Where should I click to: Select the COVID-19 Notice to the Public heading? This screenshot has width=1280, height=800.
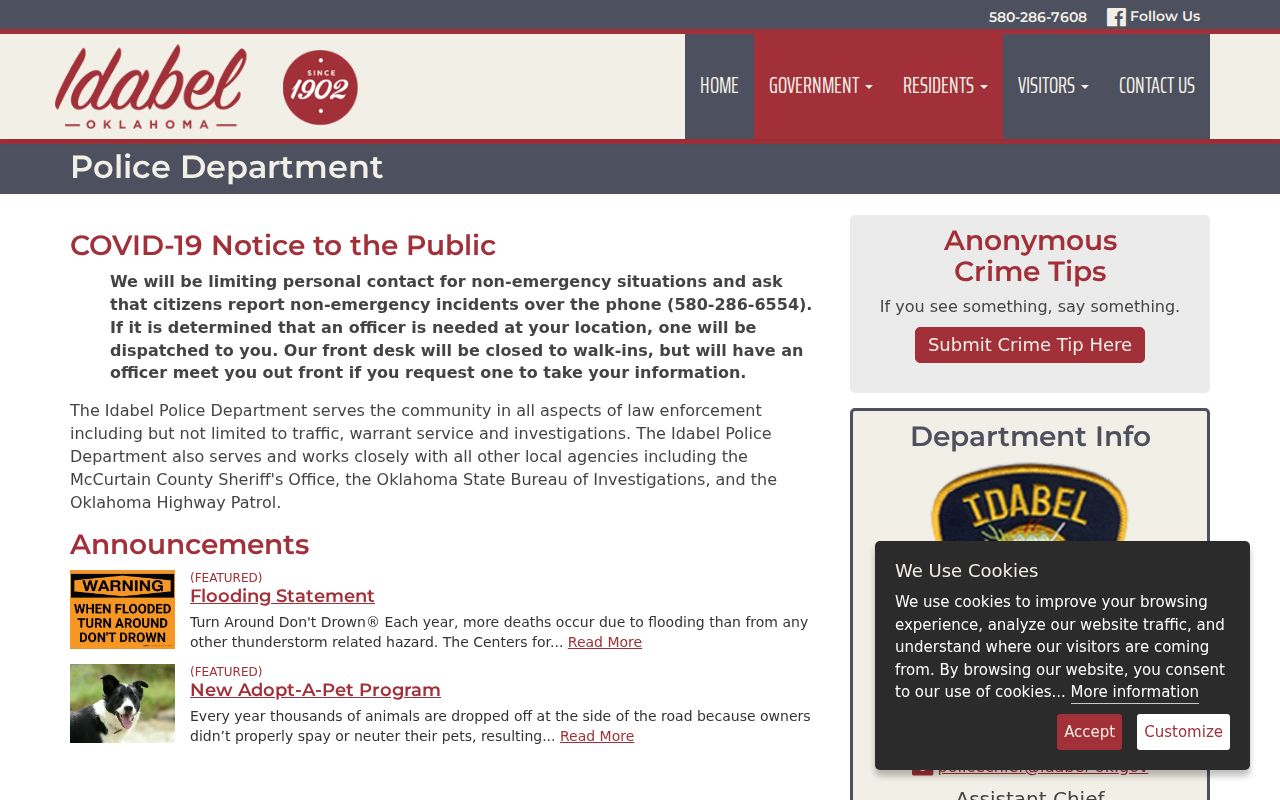pyautogui.click(x=283, y=245)
